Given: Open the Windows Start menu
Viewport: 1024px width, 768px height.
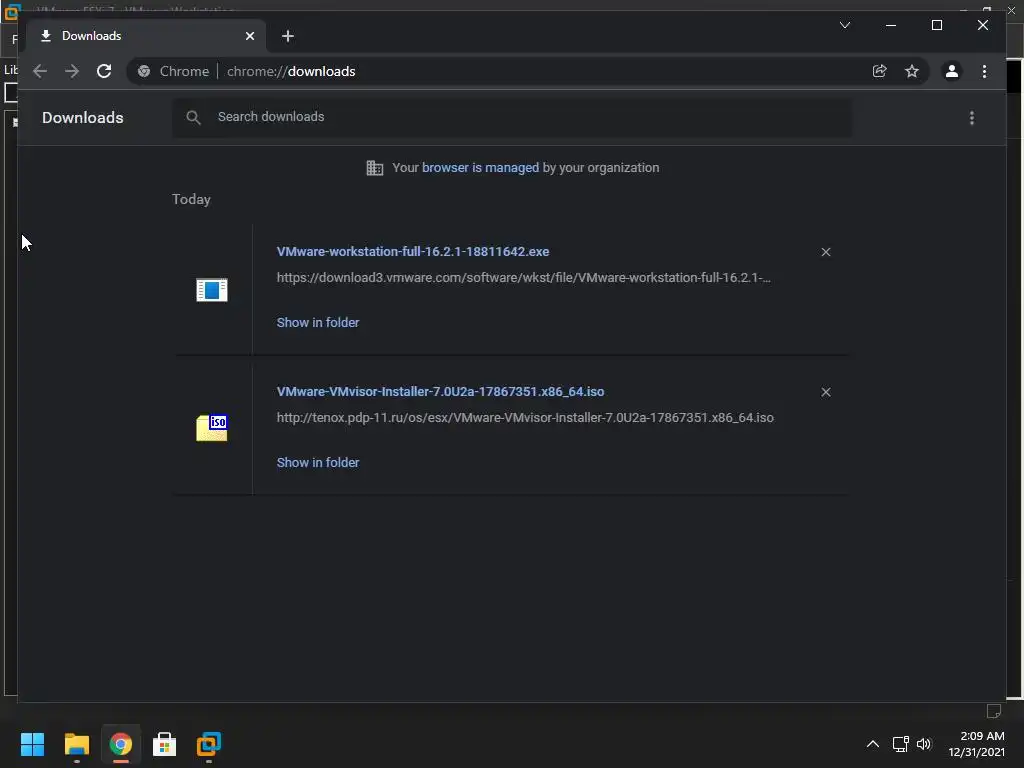Looking at the screenshot, I should pos(32,744).
